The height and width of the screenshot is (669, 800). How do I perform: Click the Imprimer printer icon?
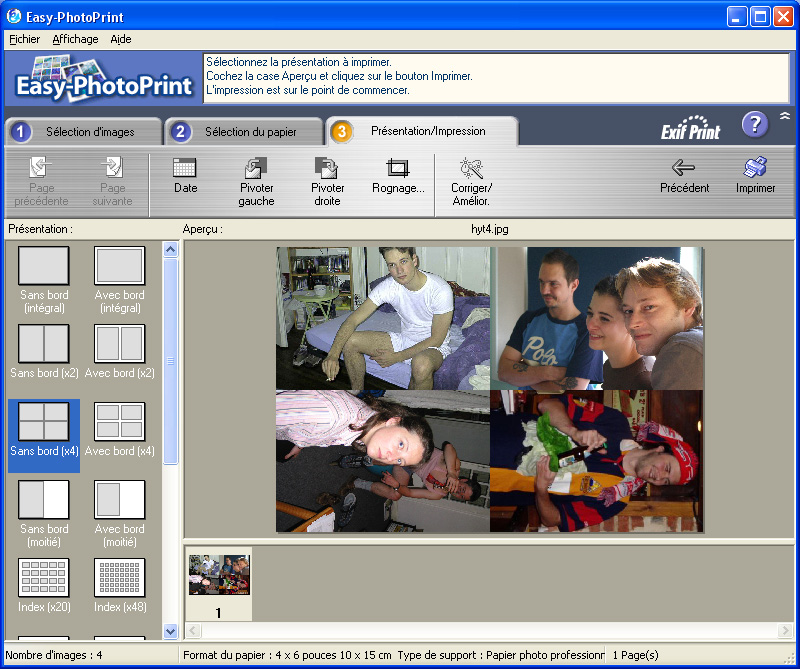point(755,168)
